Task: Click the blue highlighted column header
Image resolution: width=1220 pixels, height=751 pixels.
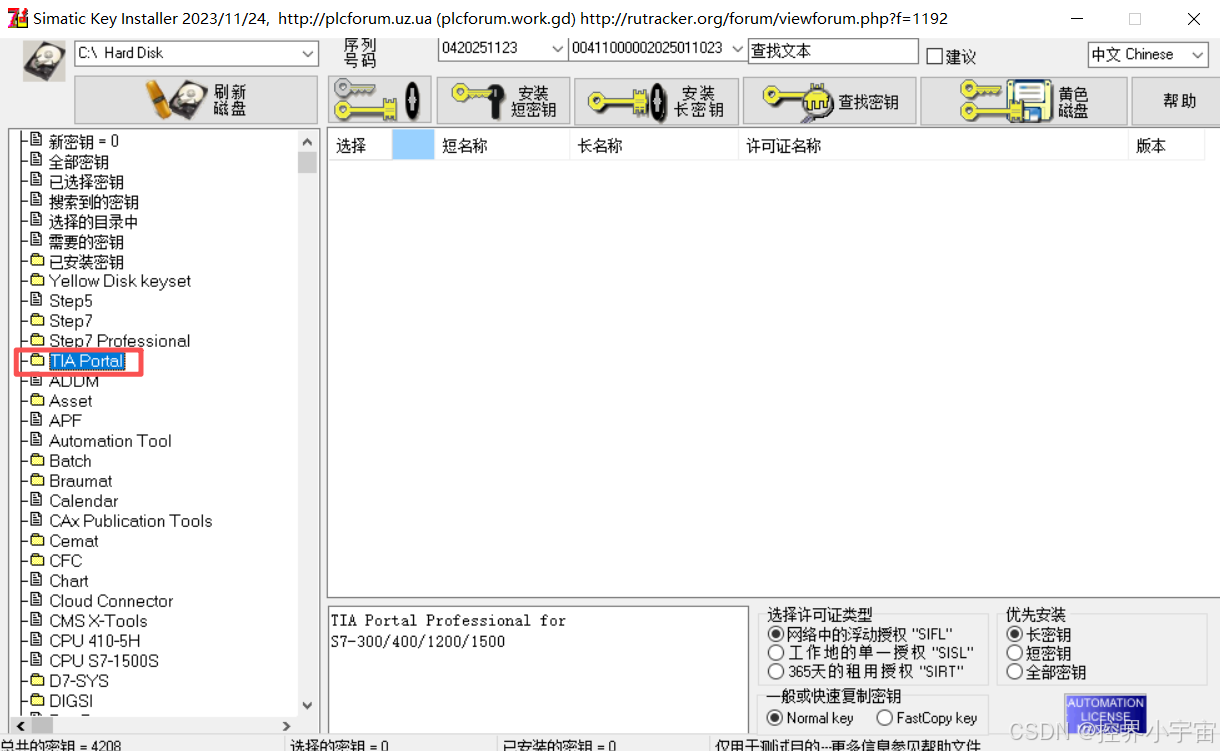Action: 413,146
